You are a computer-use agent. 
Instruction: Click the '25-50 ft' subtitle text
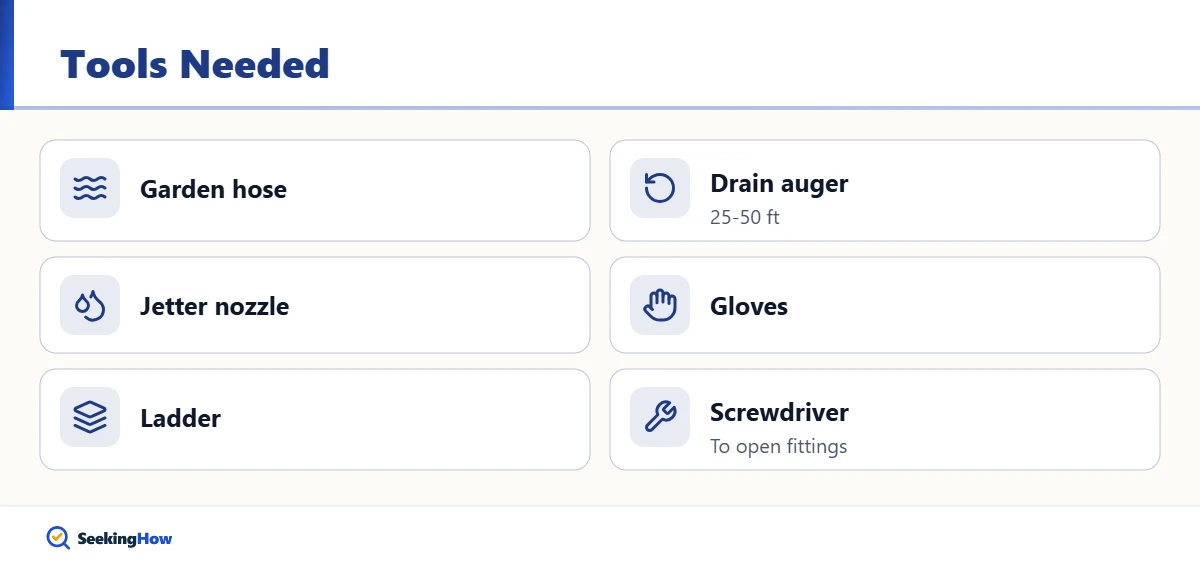[744, 217]
